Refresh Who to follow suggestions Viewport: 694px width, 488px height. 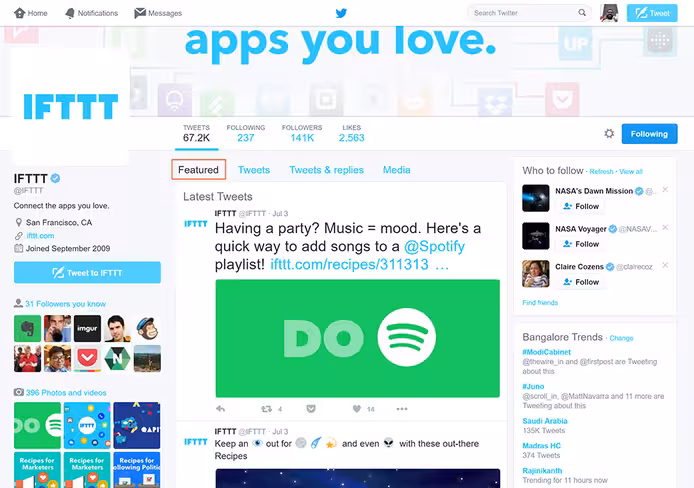click(x=601, y=172)
